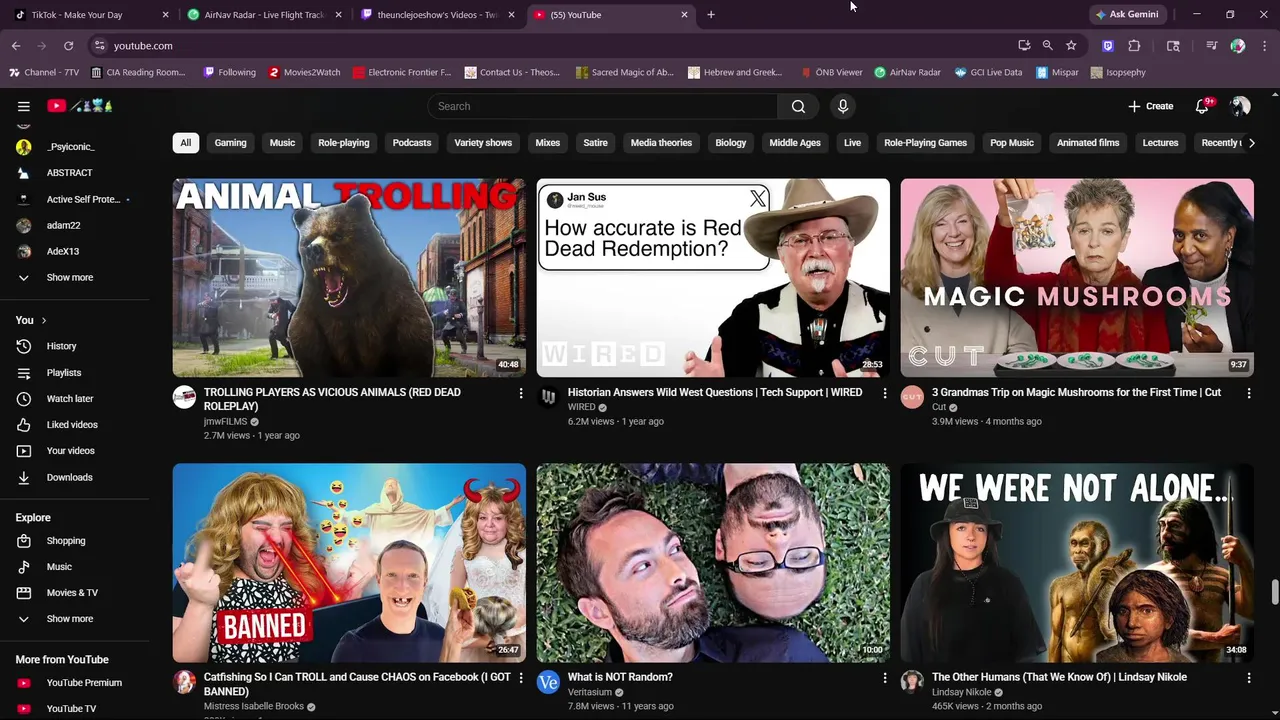1280x720 pixels.
Task: Select the All filter chip
Action: click(x=185, y=143)
